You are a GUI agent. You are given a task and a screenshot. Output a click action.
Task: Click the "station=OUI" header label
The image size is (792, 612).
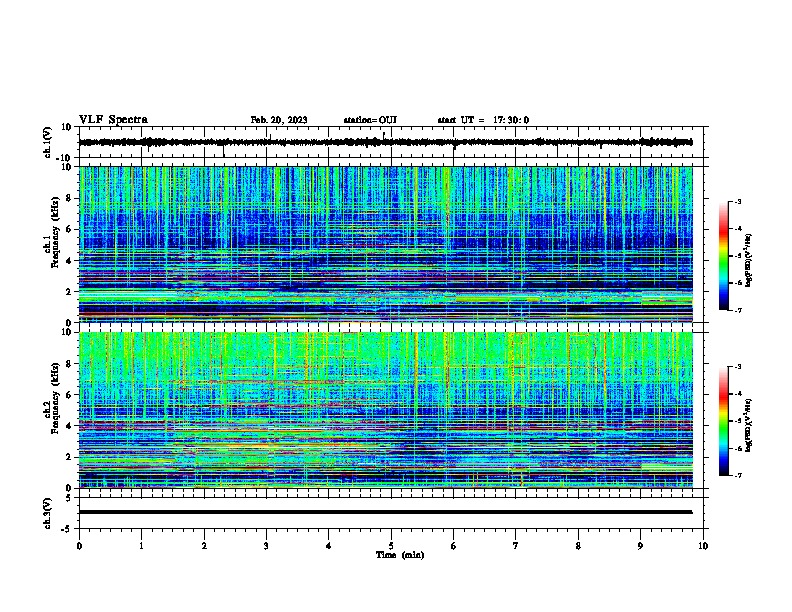[x=370, y=120]
